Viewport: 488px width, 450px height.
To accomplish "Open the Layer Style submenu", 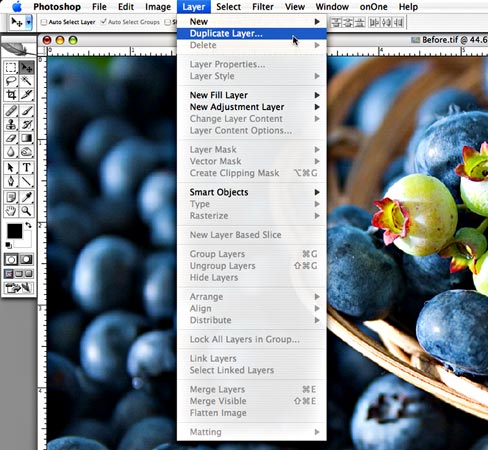I will point(252,76).
